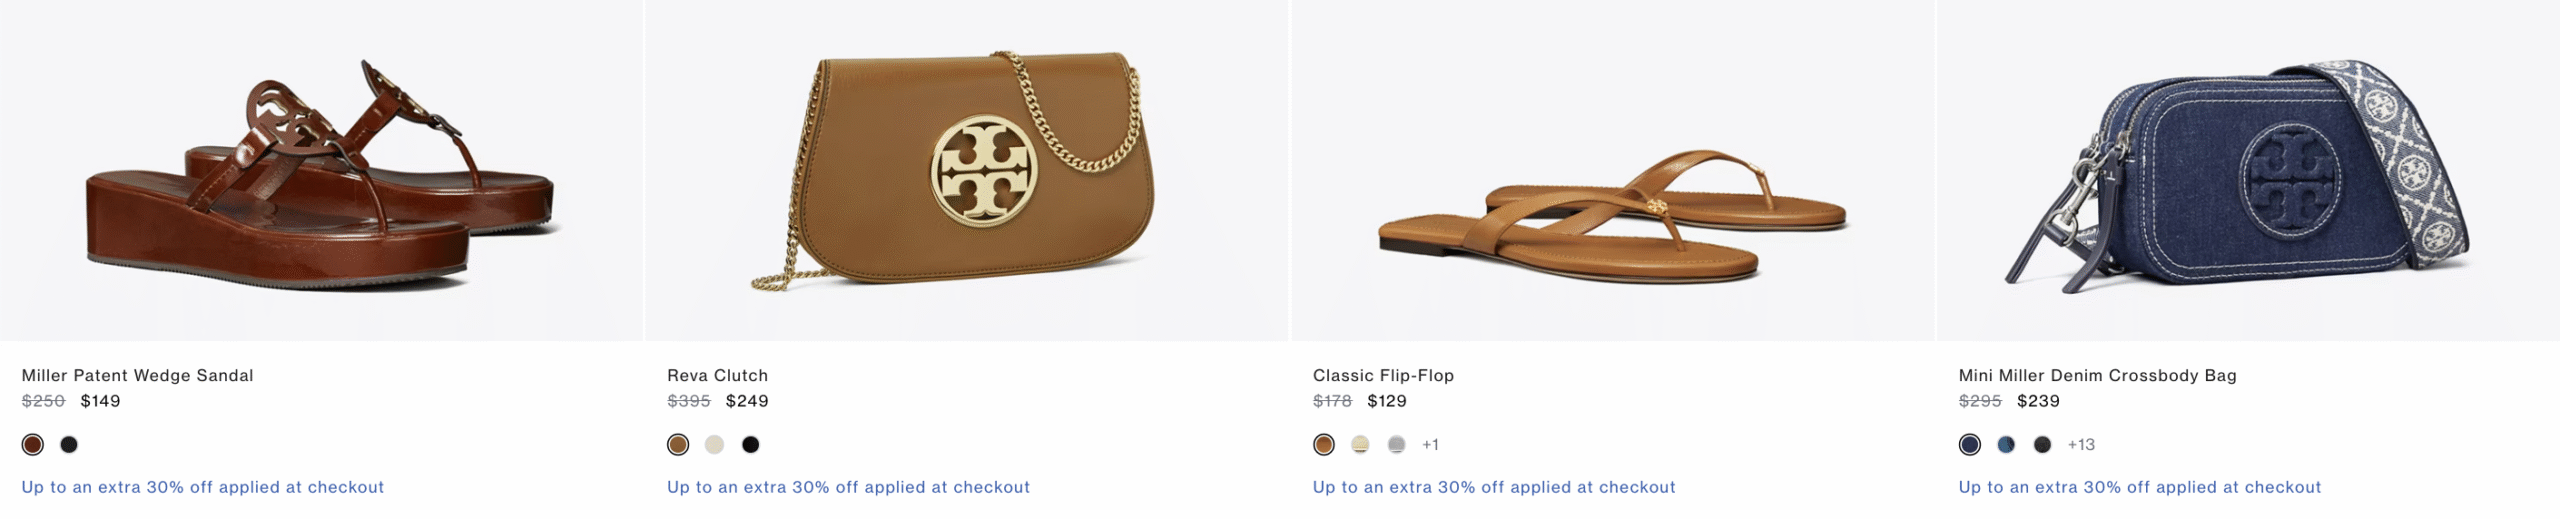
Task: Pick the medium blue swatch for the Crossbody Bag
Action: [x=2006, y=444]
